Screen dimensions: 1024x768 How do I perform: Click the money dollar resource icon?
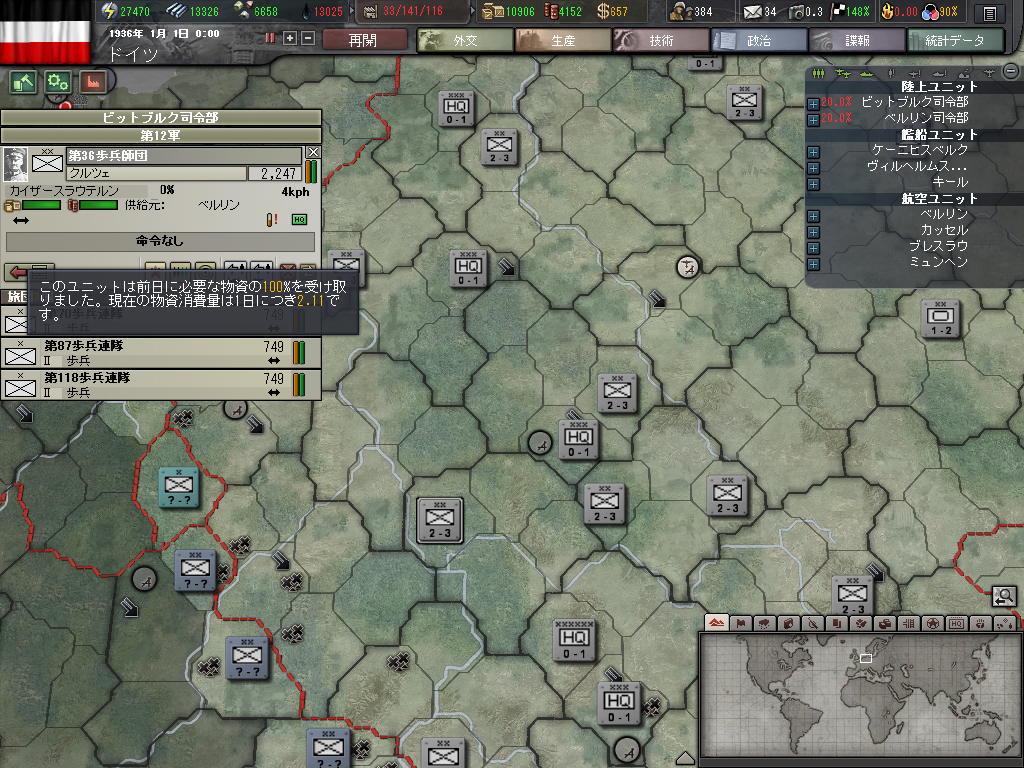(x=603, y=11)
